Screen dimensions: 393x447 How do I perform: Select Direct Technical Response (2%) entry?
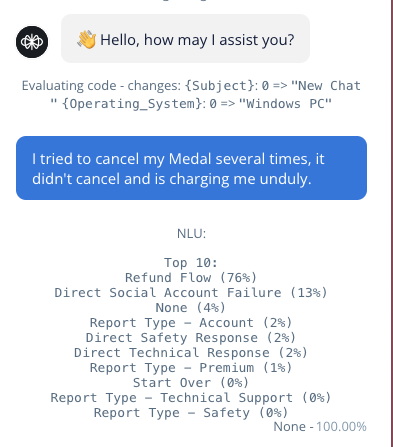191,353
